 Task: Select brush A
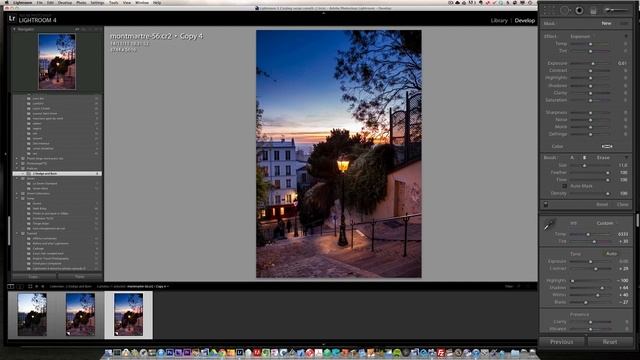(572, 158)
